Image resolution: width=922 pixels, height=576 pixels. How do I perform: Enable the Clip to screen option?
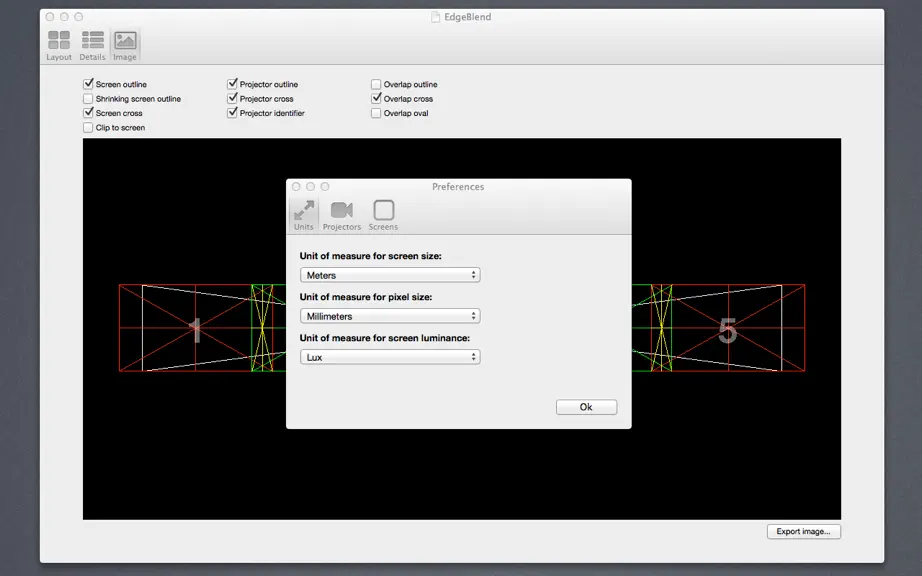(88, 128)
